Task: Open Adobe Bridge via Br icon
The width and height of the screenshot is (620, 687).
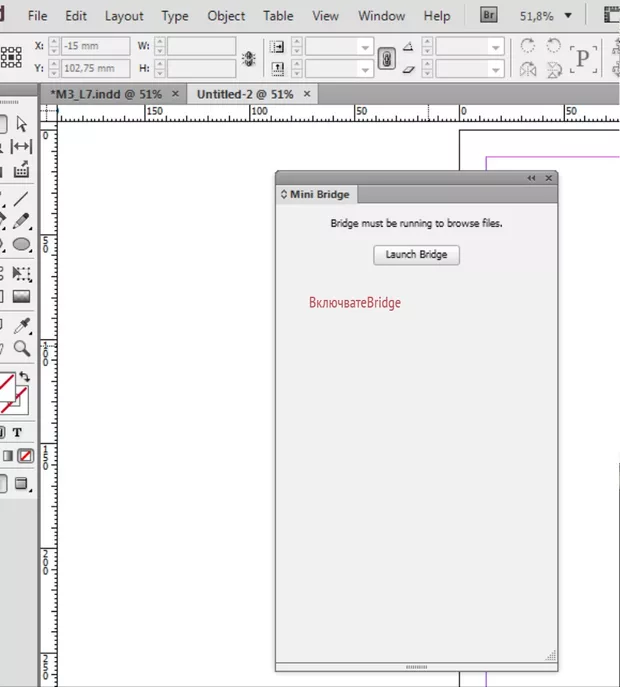Action: click(489, 16)
